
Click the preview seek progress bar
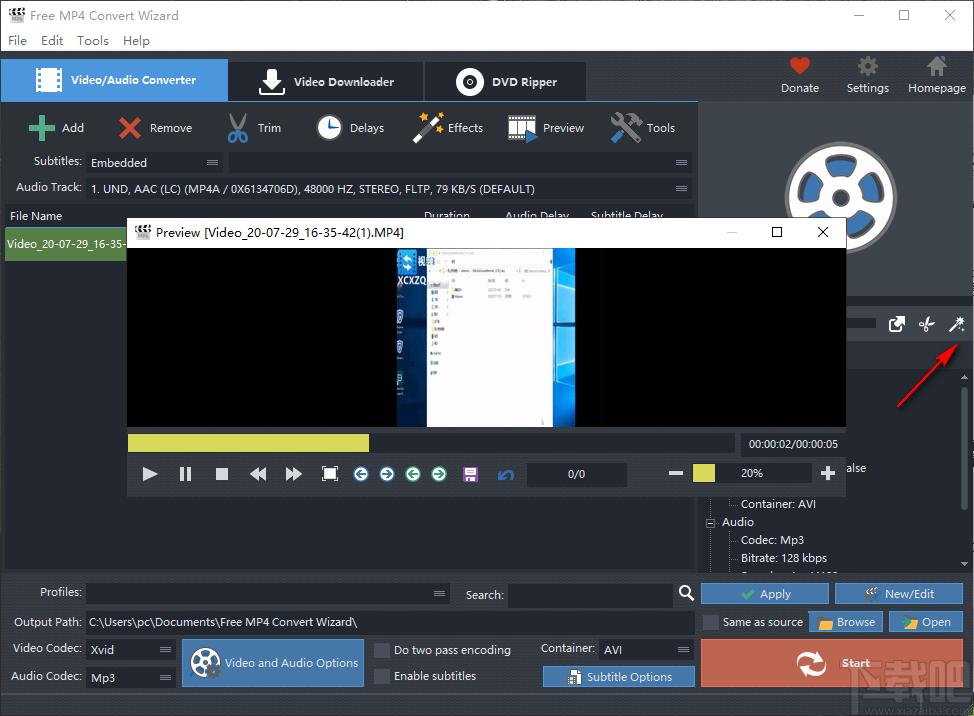tap(431, 443)
